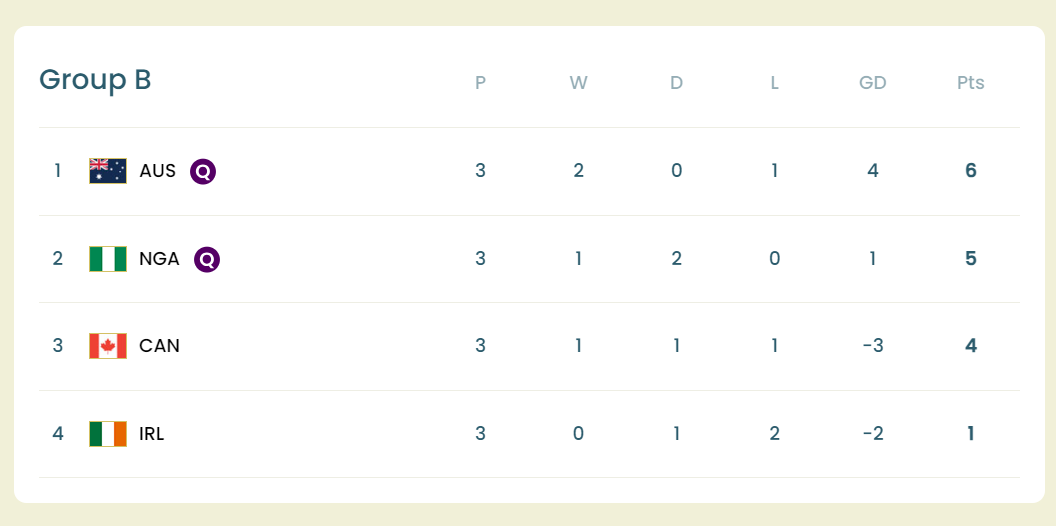The width and height of the screenshot is (1056, 526).
Task: Click the Group B heading
Action: pos(95,80)
